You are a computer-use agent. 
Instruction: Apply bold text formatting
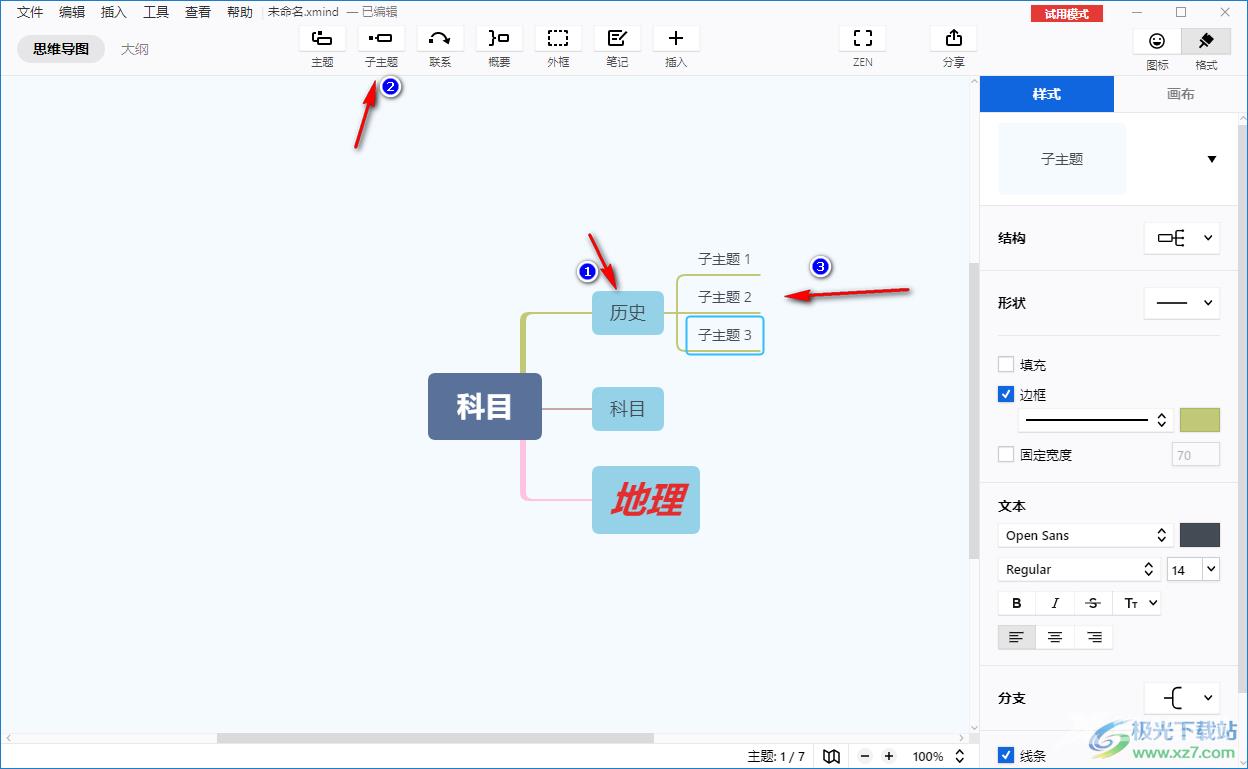pyautogui.click(x=1017, y=603)
